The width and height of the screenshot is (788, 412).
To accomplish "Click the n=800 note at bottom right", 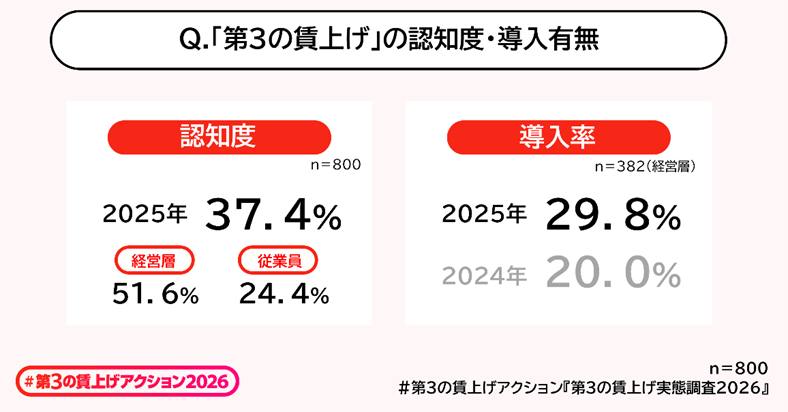I will pyautogui.click(x=739, y=365).
